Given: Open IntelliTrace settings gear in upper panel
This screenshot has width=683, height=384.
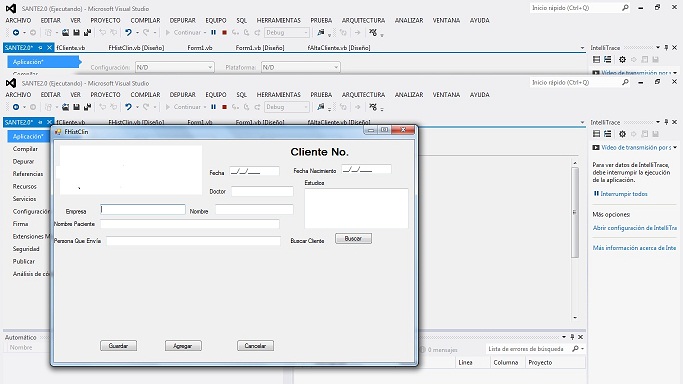Looking at the screenshot, I should (622, 60).
